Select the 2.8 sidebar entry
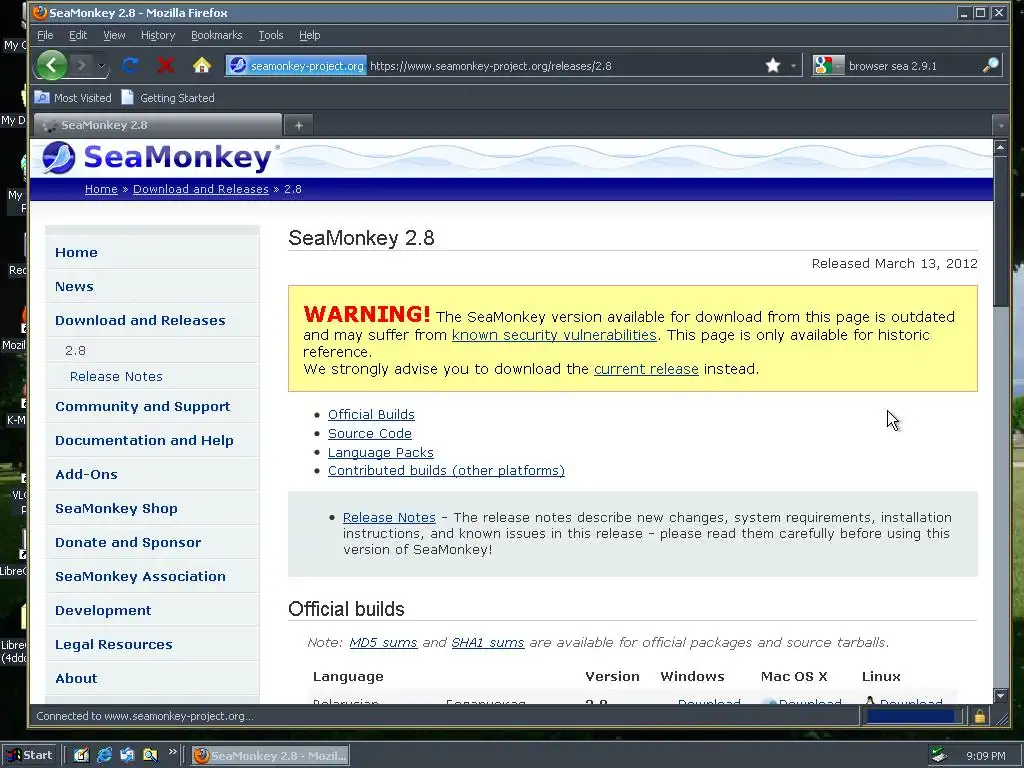The image size is (1024, 768). 75,350
